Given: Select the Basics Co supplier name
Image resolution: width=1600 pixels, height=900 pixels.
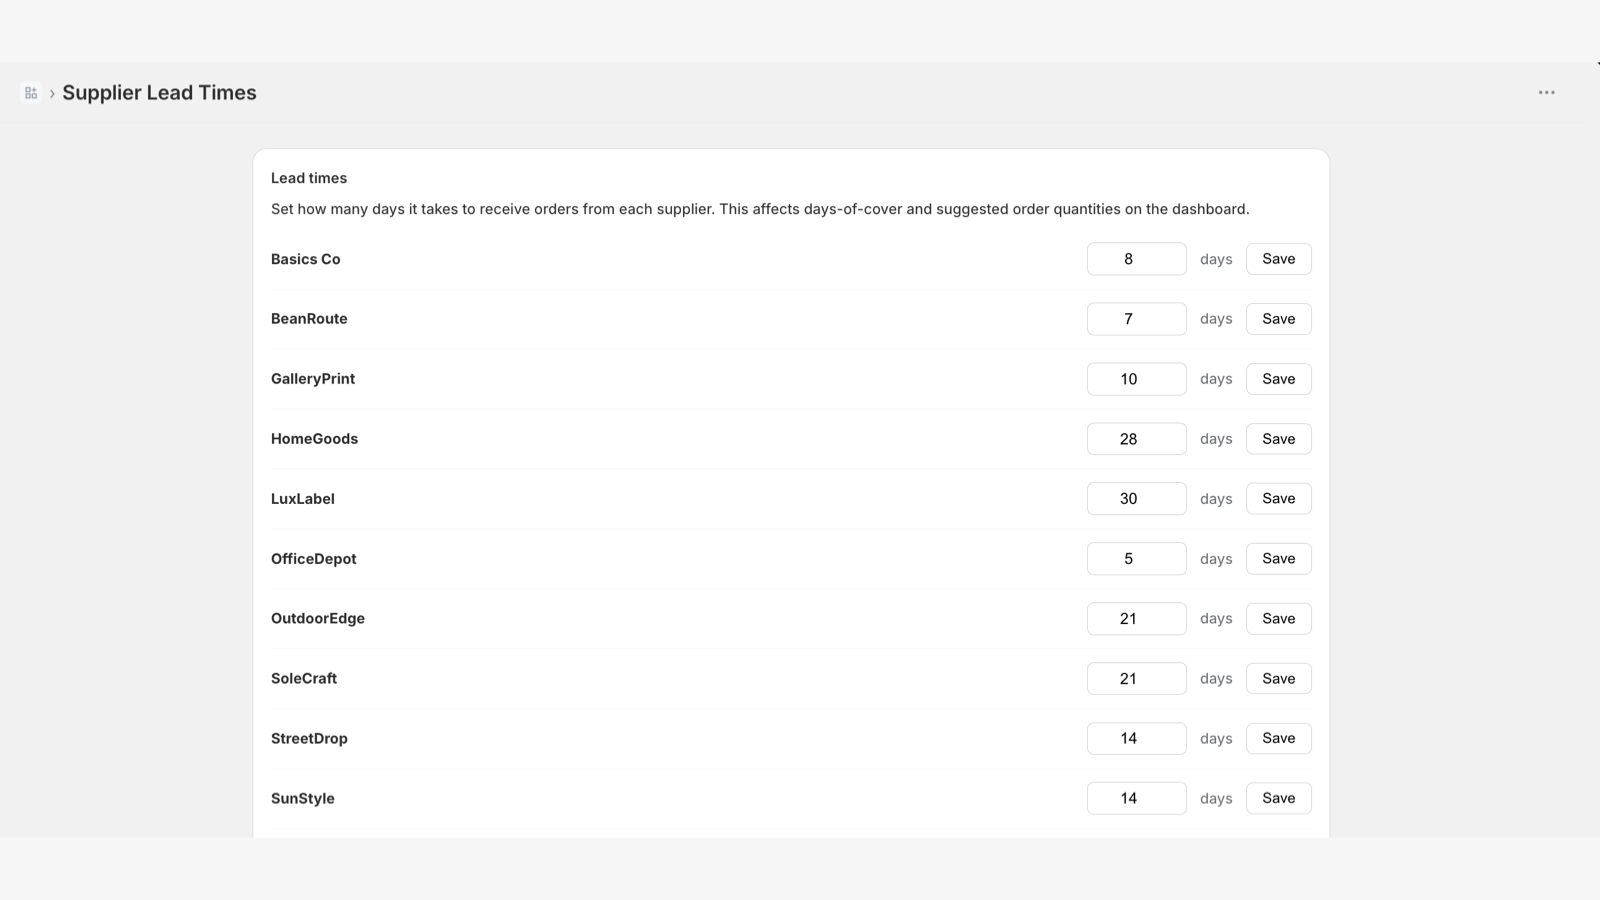Looking at the screenshot, I should (x=306, y=259).
